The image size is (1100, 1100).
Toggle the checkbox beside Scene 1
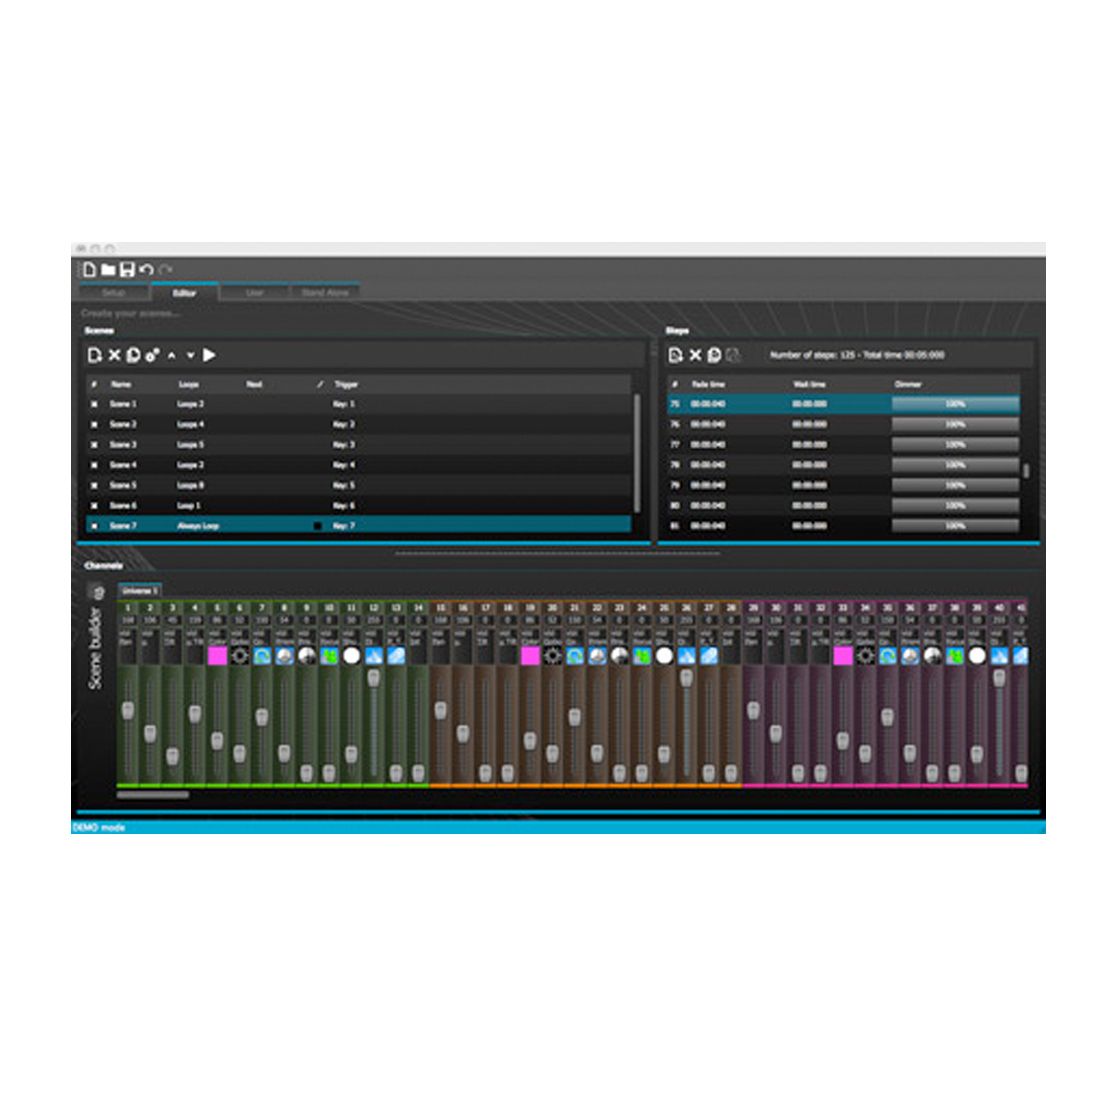pos(95,404)
